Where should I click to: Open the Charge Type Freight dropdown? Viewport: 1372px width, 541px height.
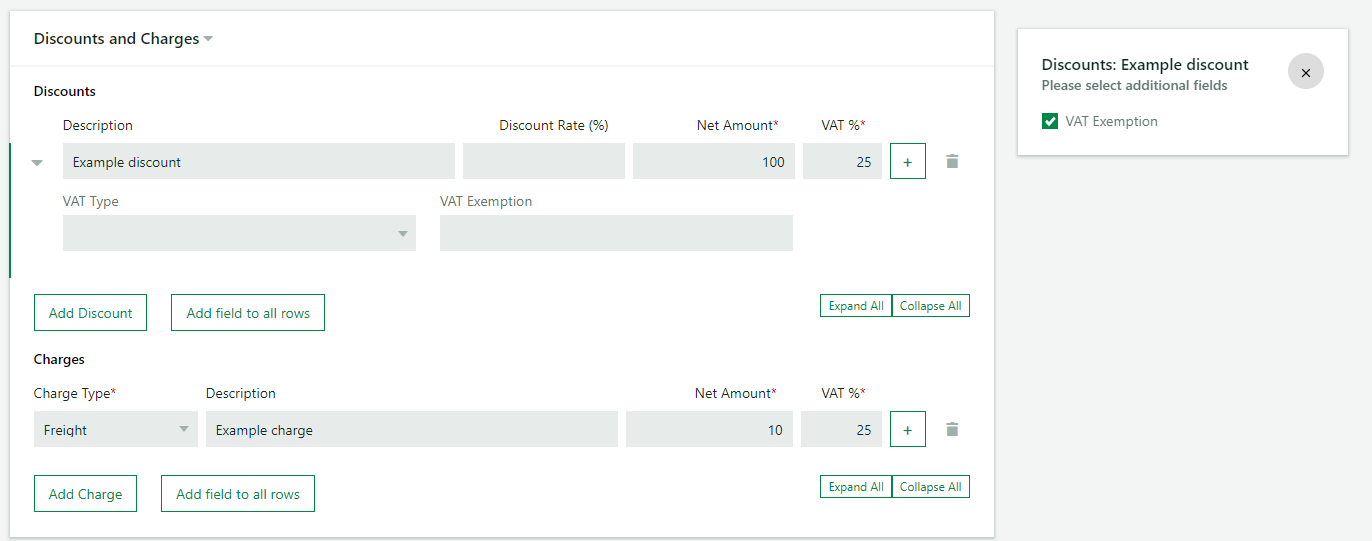[x=116, y=429]
